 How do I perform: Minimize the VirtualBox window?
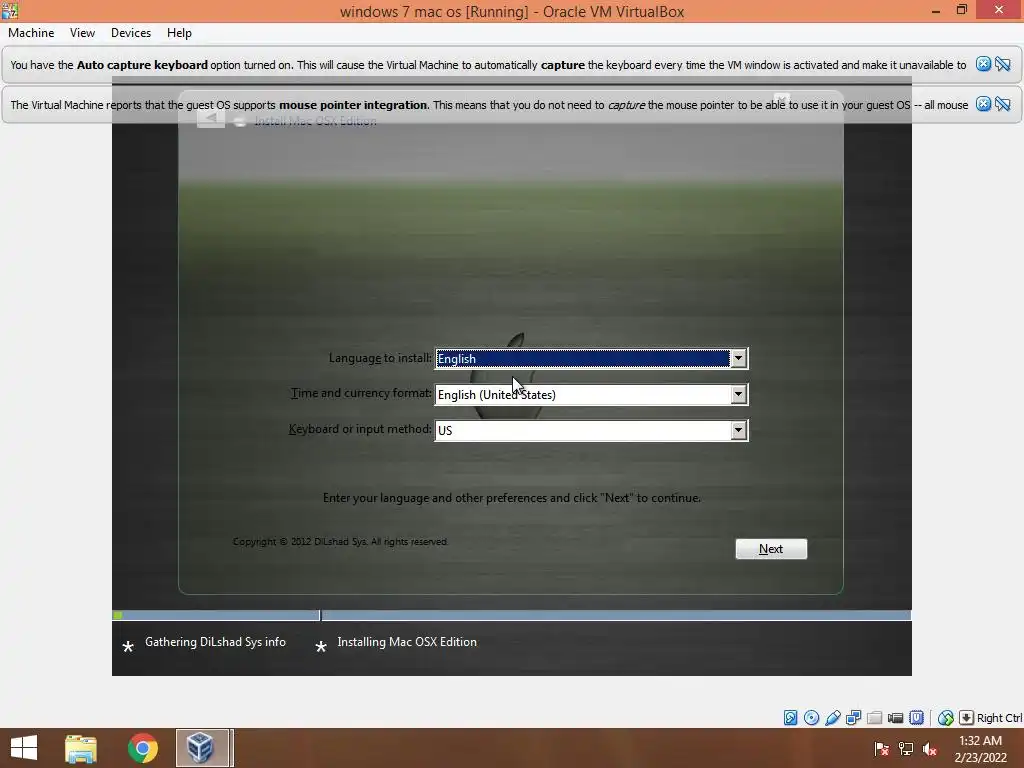[x=935, y=10]
